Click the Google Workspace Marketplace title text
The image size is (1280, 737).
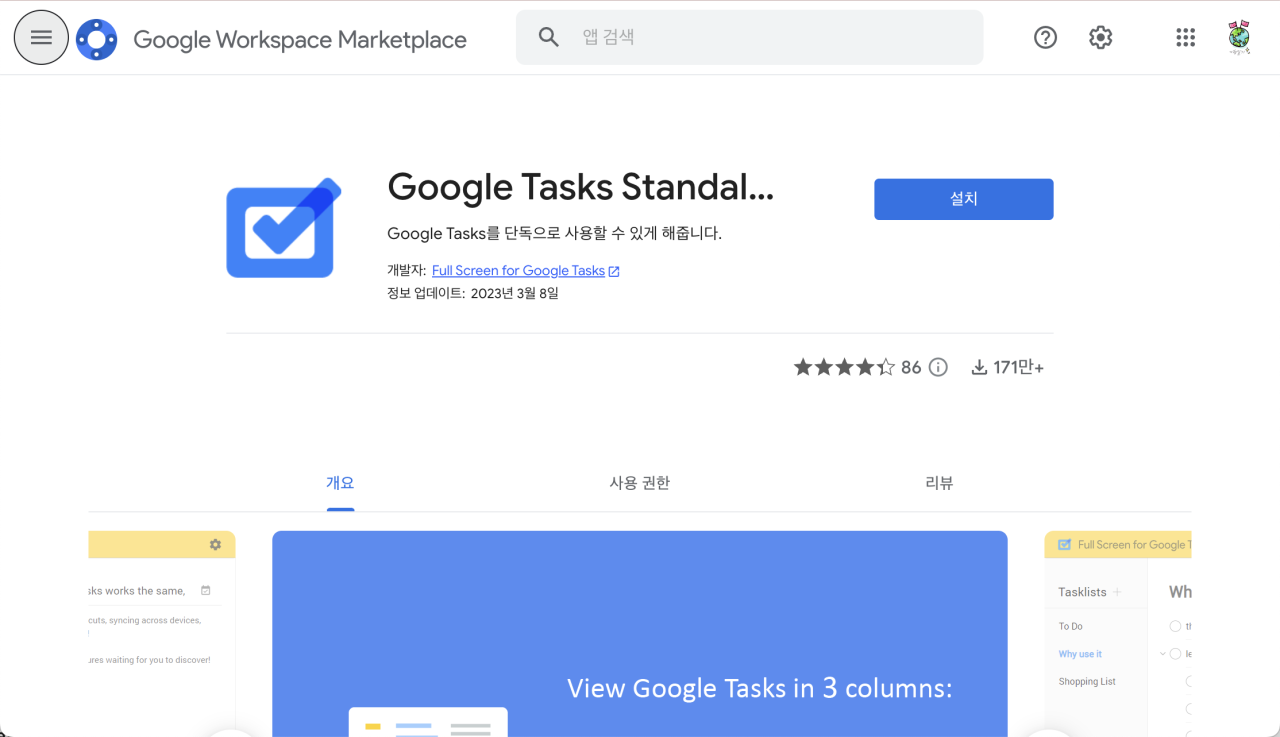coord(300,40)
